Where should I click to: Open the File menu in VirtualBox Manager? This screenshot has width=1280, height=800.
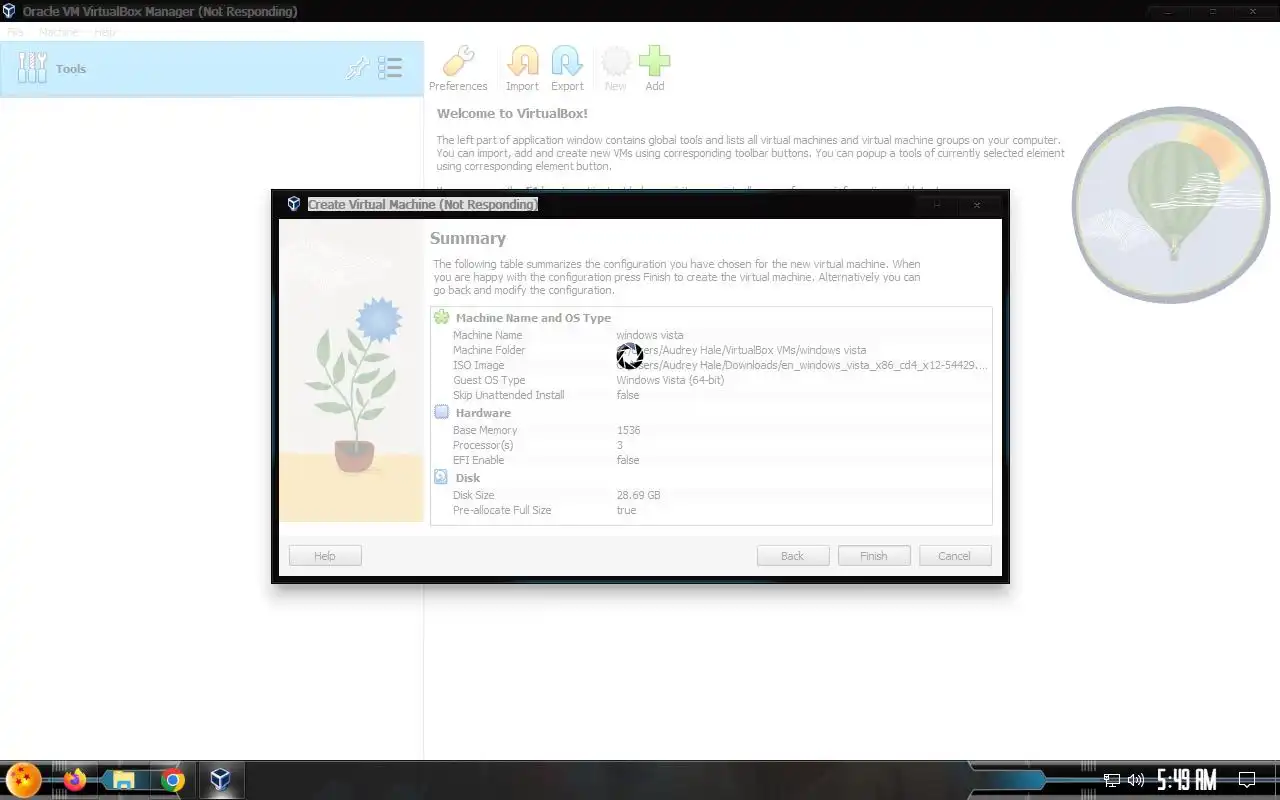(x=15, y=32)
